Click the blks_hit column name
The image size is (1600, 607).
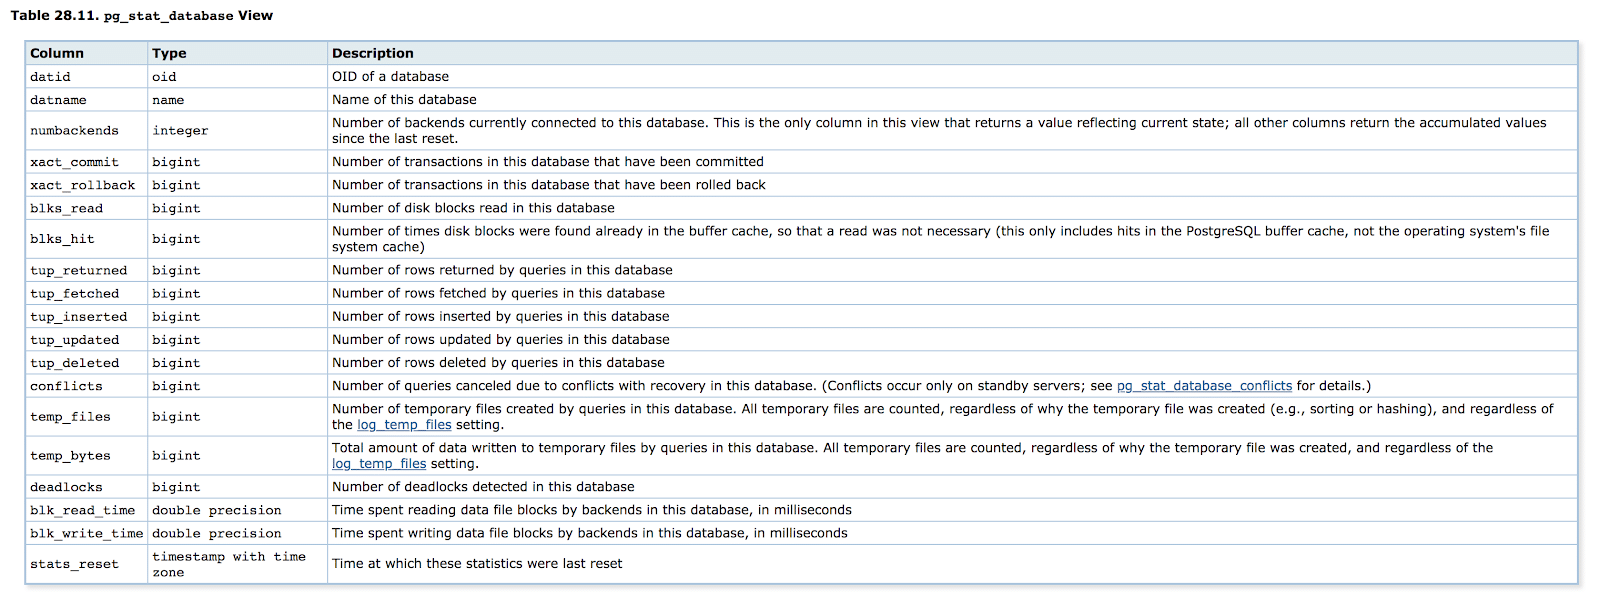point(62,239)
